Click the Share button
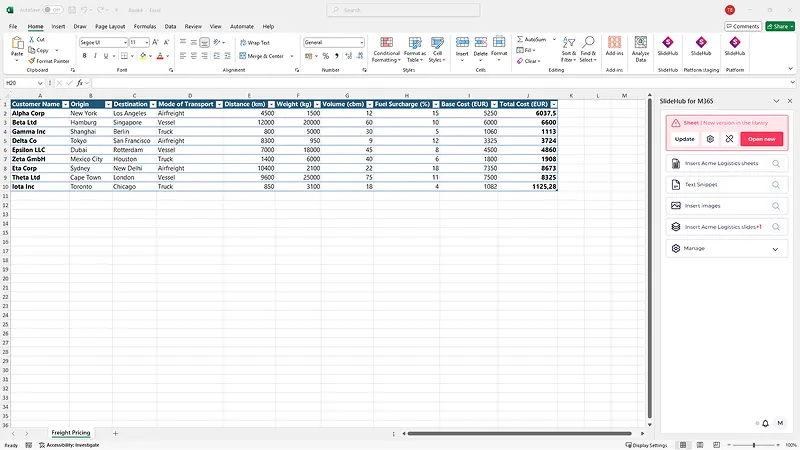This screenshot has width=800, height=450. pos(780,26)
